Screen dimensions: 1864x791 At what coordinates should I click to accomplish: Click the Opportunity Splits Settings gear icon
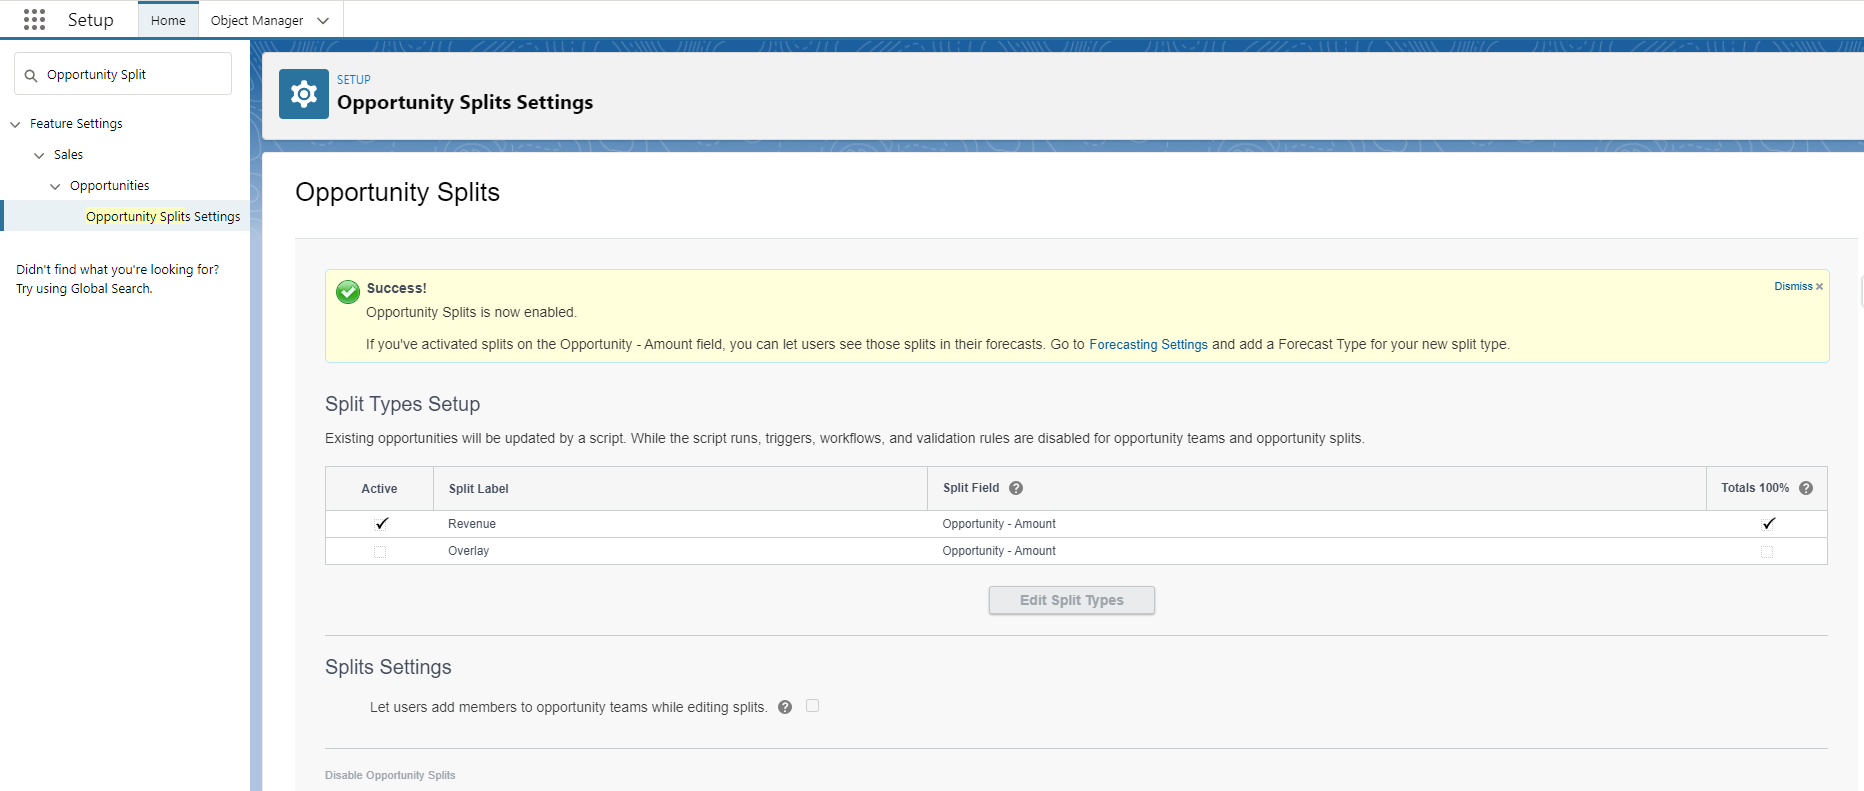point(304,94)
